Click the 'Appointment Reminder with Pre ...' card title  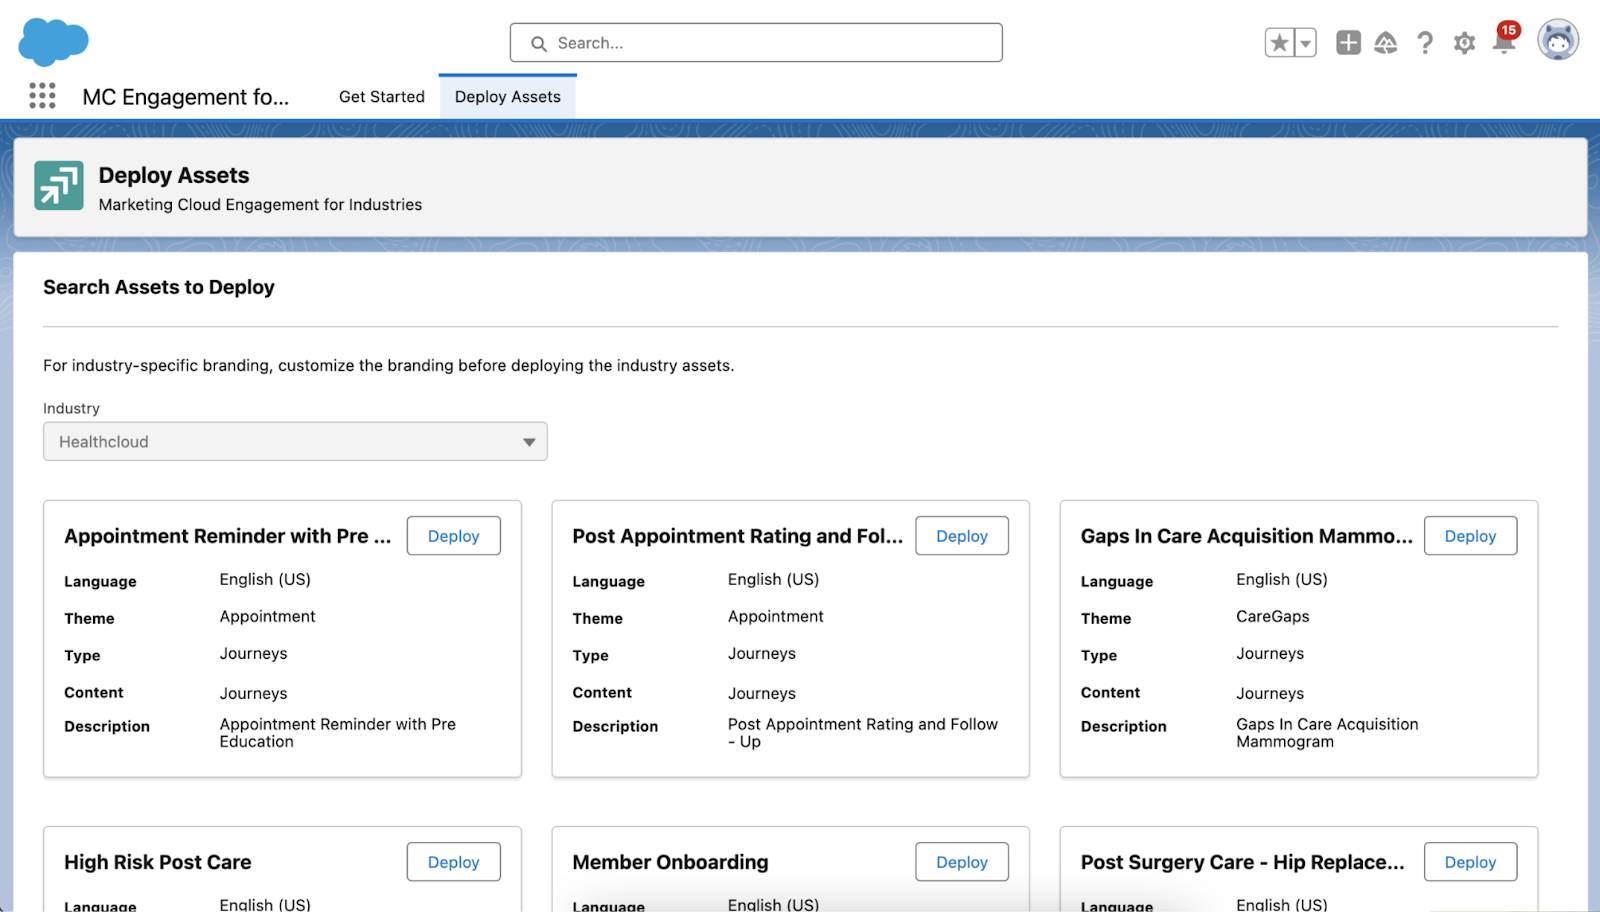click(x=228, y=536)
